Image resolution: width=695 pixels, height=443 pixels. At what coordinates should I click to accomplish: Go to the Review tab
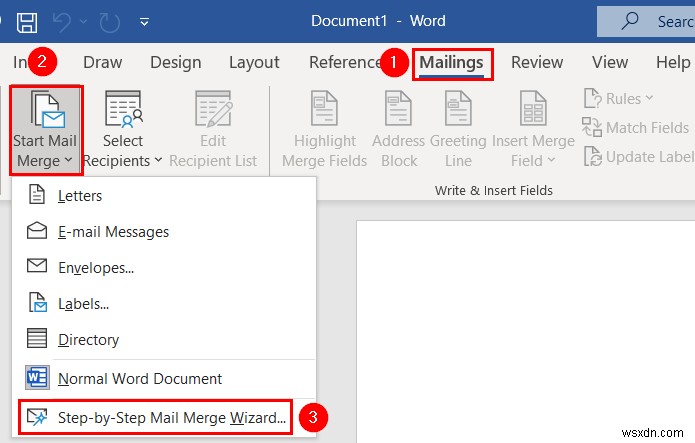click(537, 62)
